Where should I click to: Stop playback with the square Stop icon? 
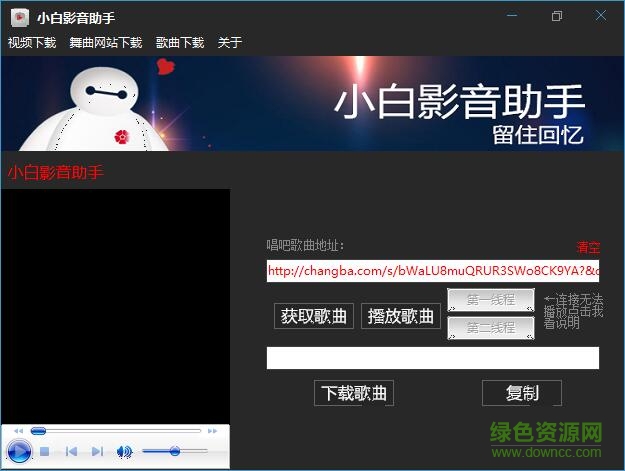click(45, 452)
